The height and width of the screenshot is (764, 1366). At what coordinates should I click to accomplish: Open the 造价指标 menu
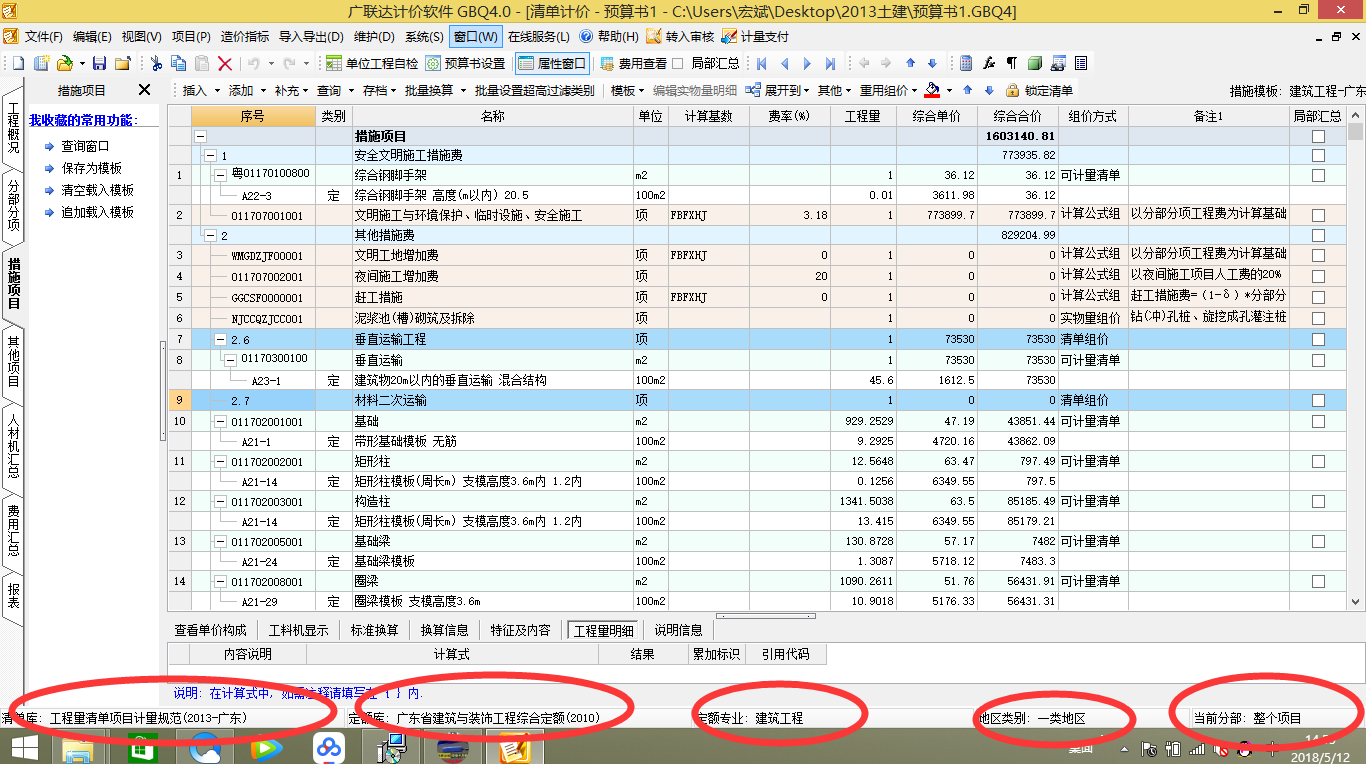pyautogui.click(x=244, y=37)
